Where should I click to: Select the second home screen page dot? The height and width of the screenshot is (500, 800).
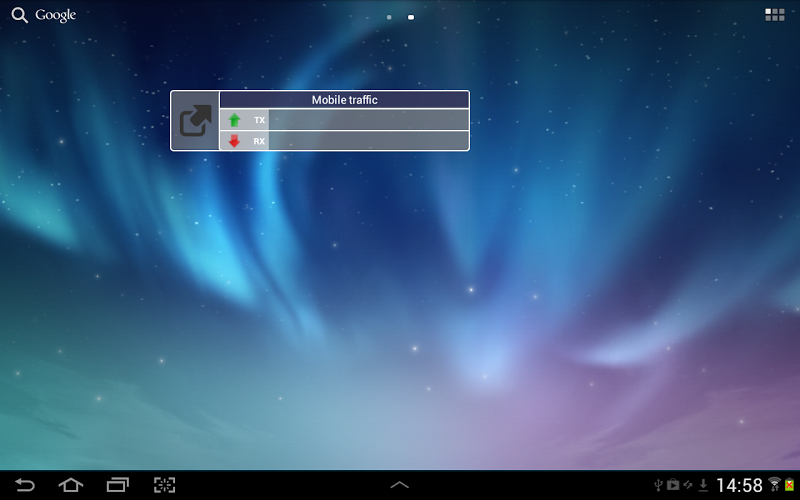pyautogui.click(x=411, y=17)
